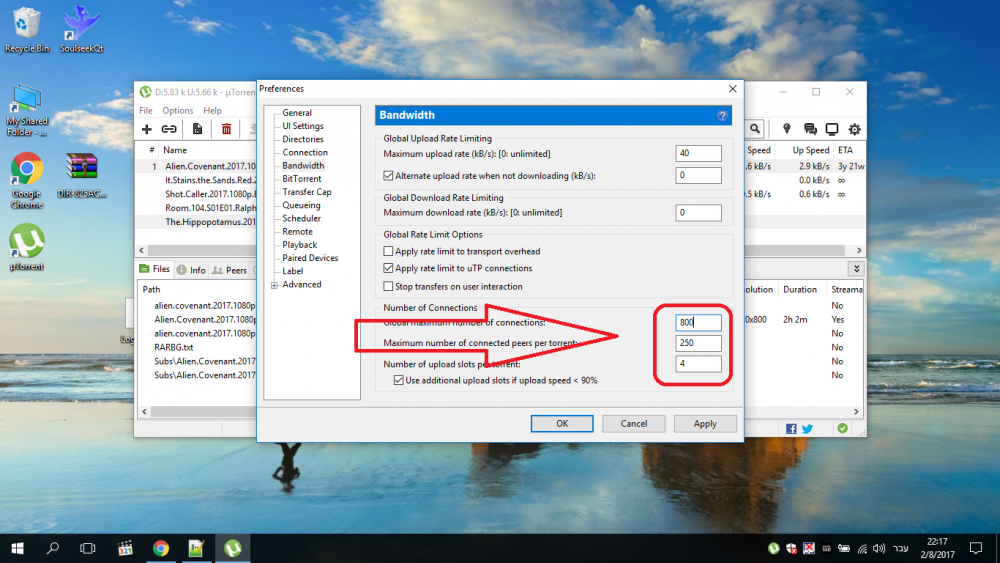Click the chat bubbles icon in toolbar
This screenshot has height=563, width=1000.
coord(810,129)
